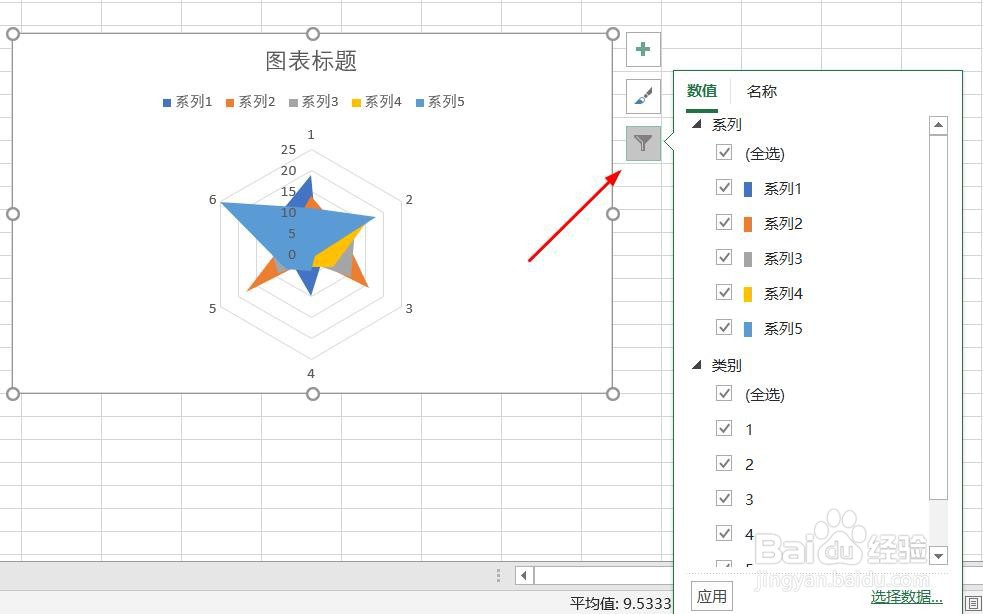
Task: Click the tab split handle dots
Action: pos(498,575)
